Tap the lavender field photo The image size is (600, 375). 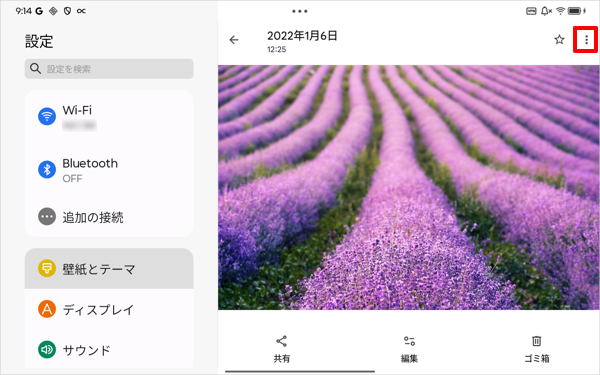tap(409, 187)
